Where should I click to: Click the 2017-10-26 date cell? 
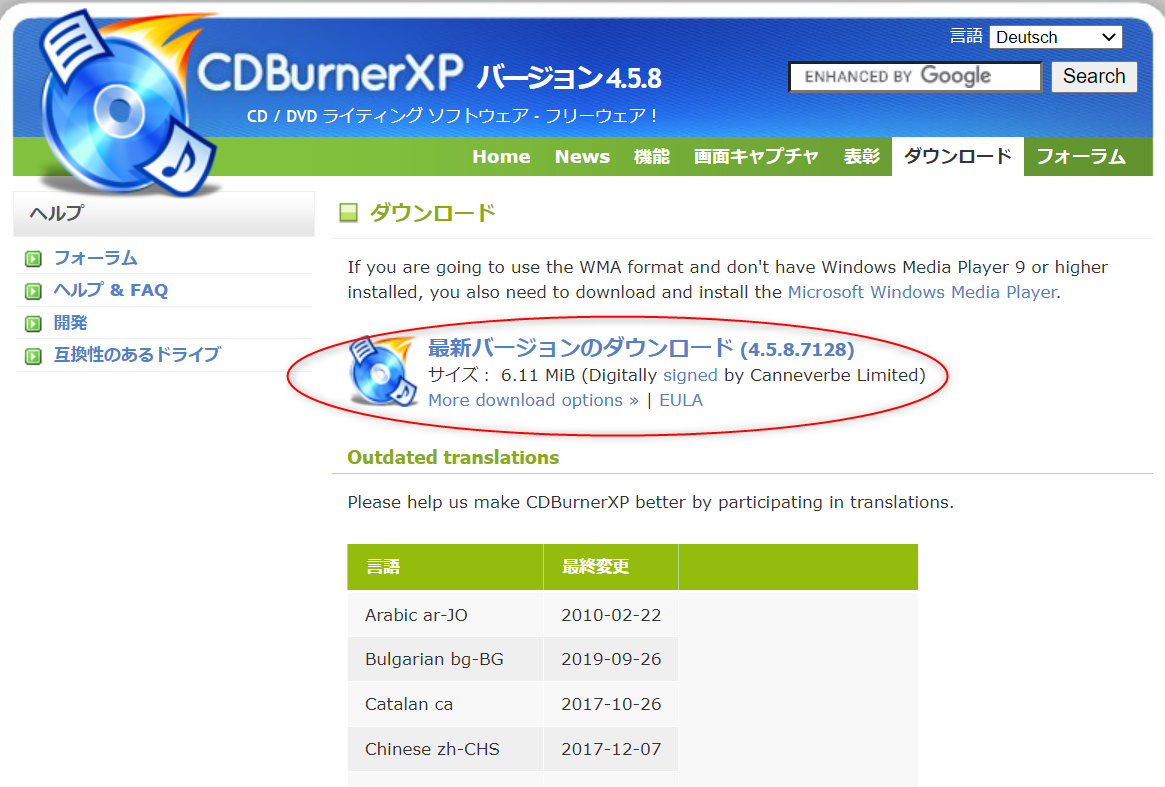(611, 704)
